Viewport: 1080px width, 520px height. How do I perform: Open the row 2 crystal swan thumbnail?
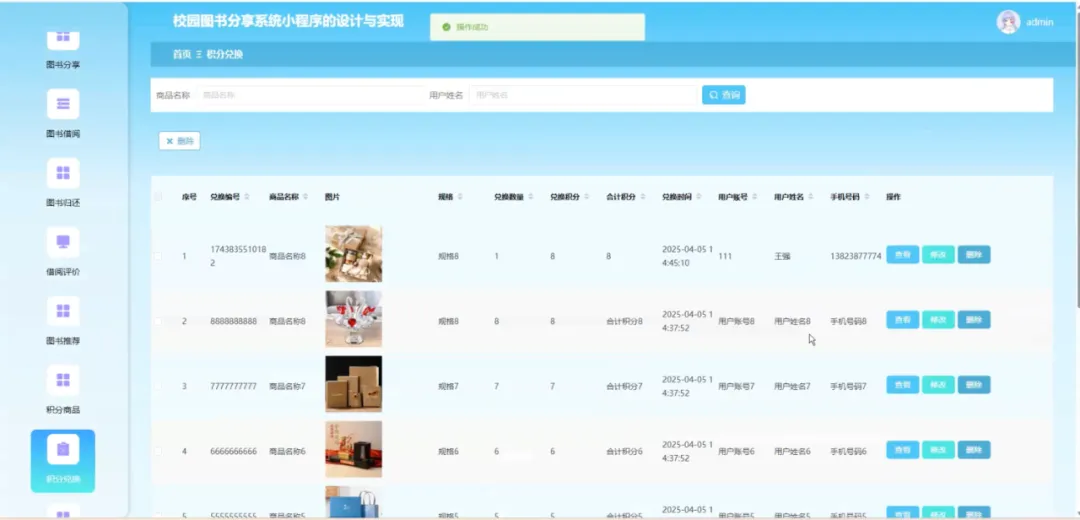(353, 319)
